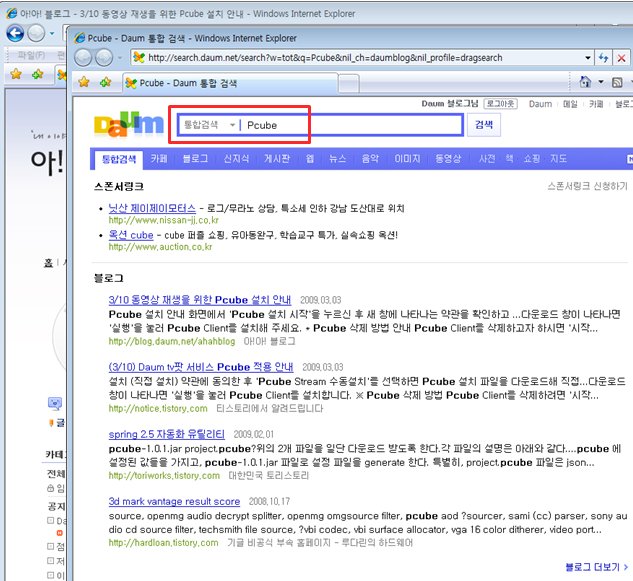Open a new blank tab
Screen dimensions: 633x581
pos(348,84)
